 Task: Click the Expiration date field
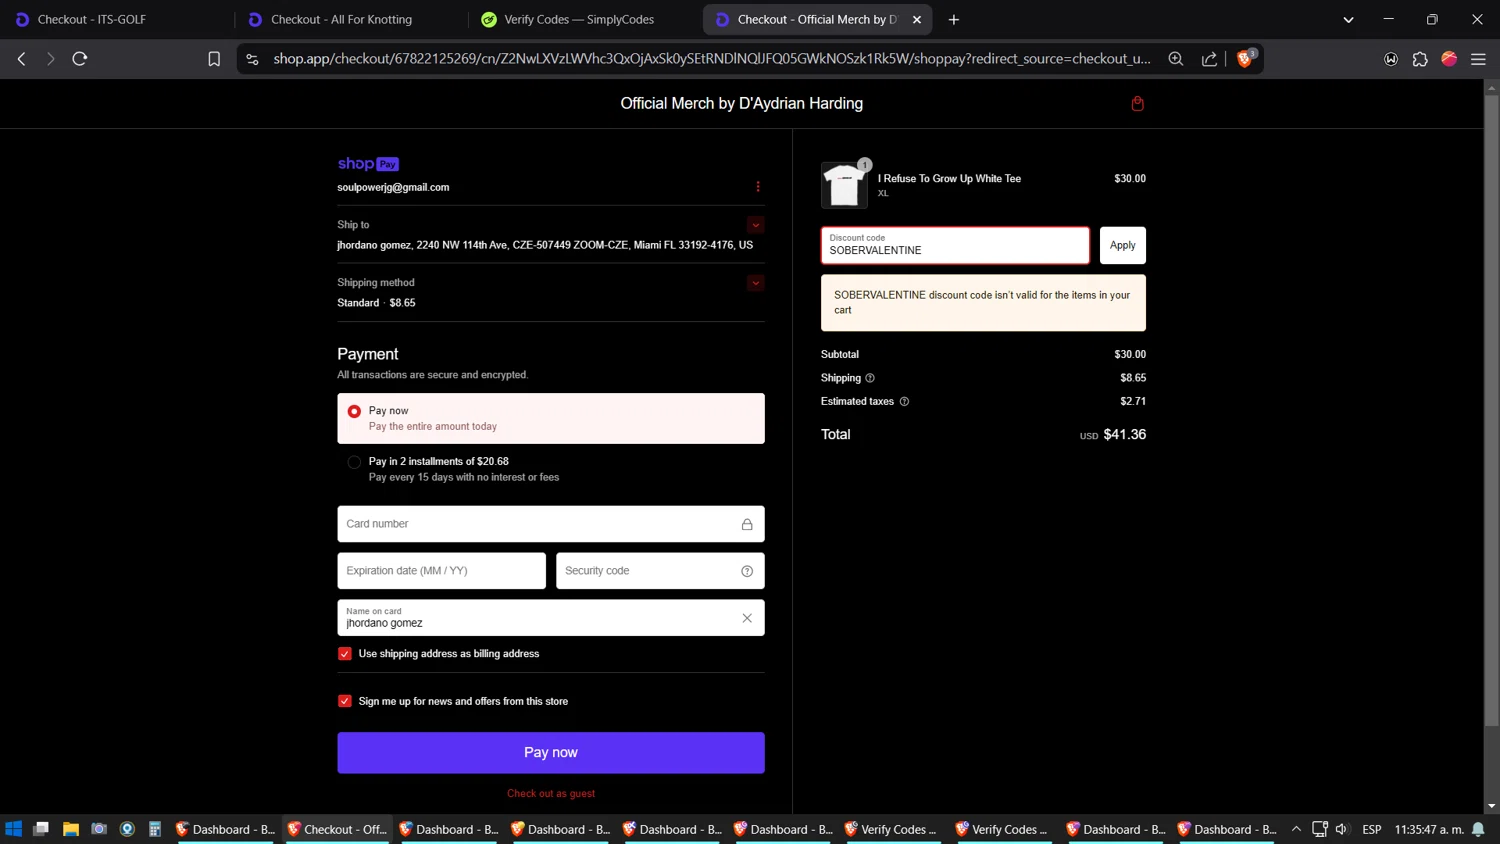(x=441, y=571)
